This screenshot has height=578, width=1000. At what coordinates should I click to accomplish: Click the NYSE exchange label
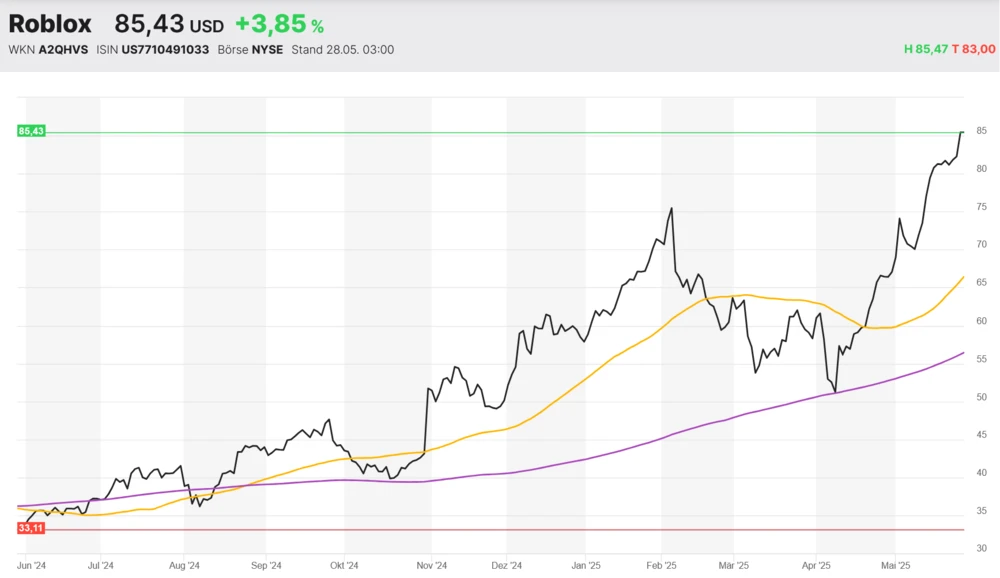[x=267, y=50]
